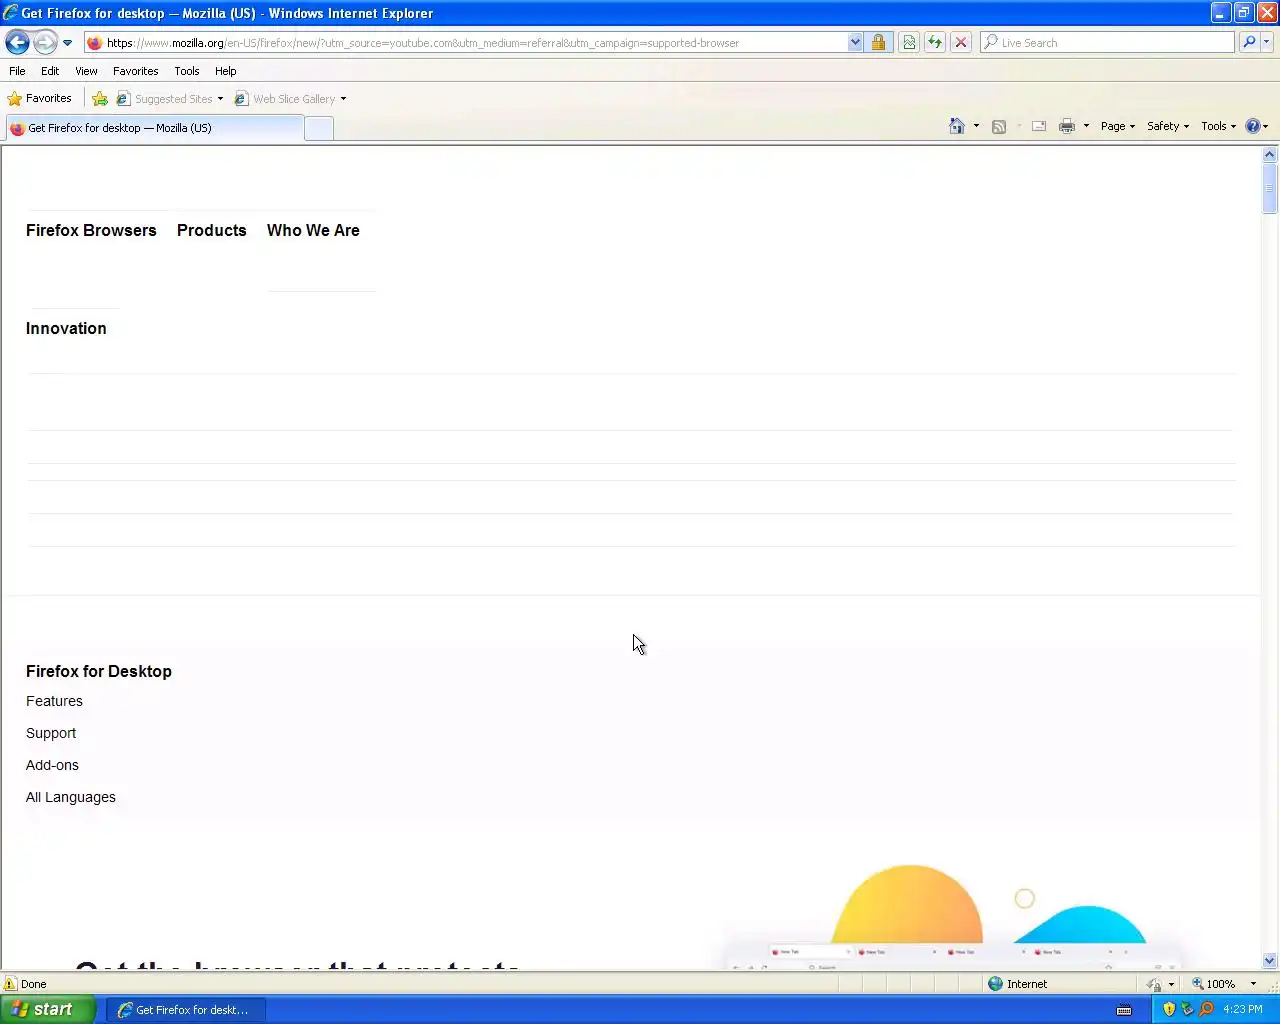Click the Protected Mode lock status icon
This screenshot has height=1024, width=1280.
coord(1154,984)
